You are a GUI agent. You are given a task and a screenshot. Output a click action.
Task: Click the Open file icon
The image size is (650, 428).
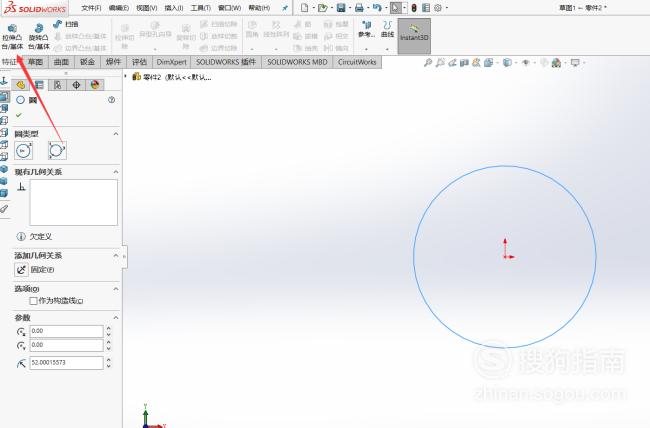point(323,7)
